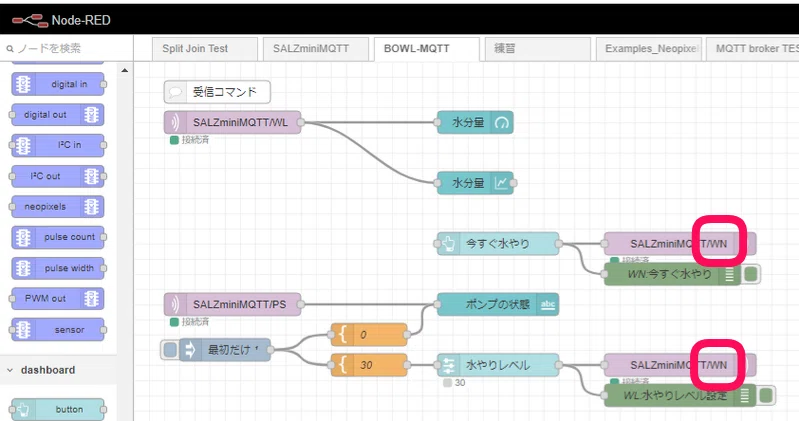Select the template node labeled 0
Image resolution: width=799 pixels, height=421 pixels.
pos(369,335)
